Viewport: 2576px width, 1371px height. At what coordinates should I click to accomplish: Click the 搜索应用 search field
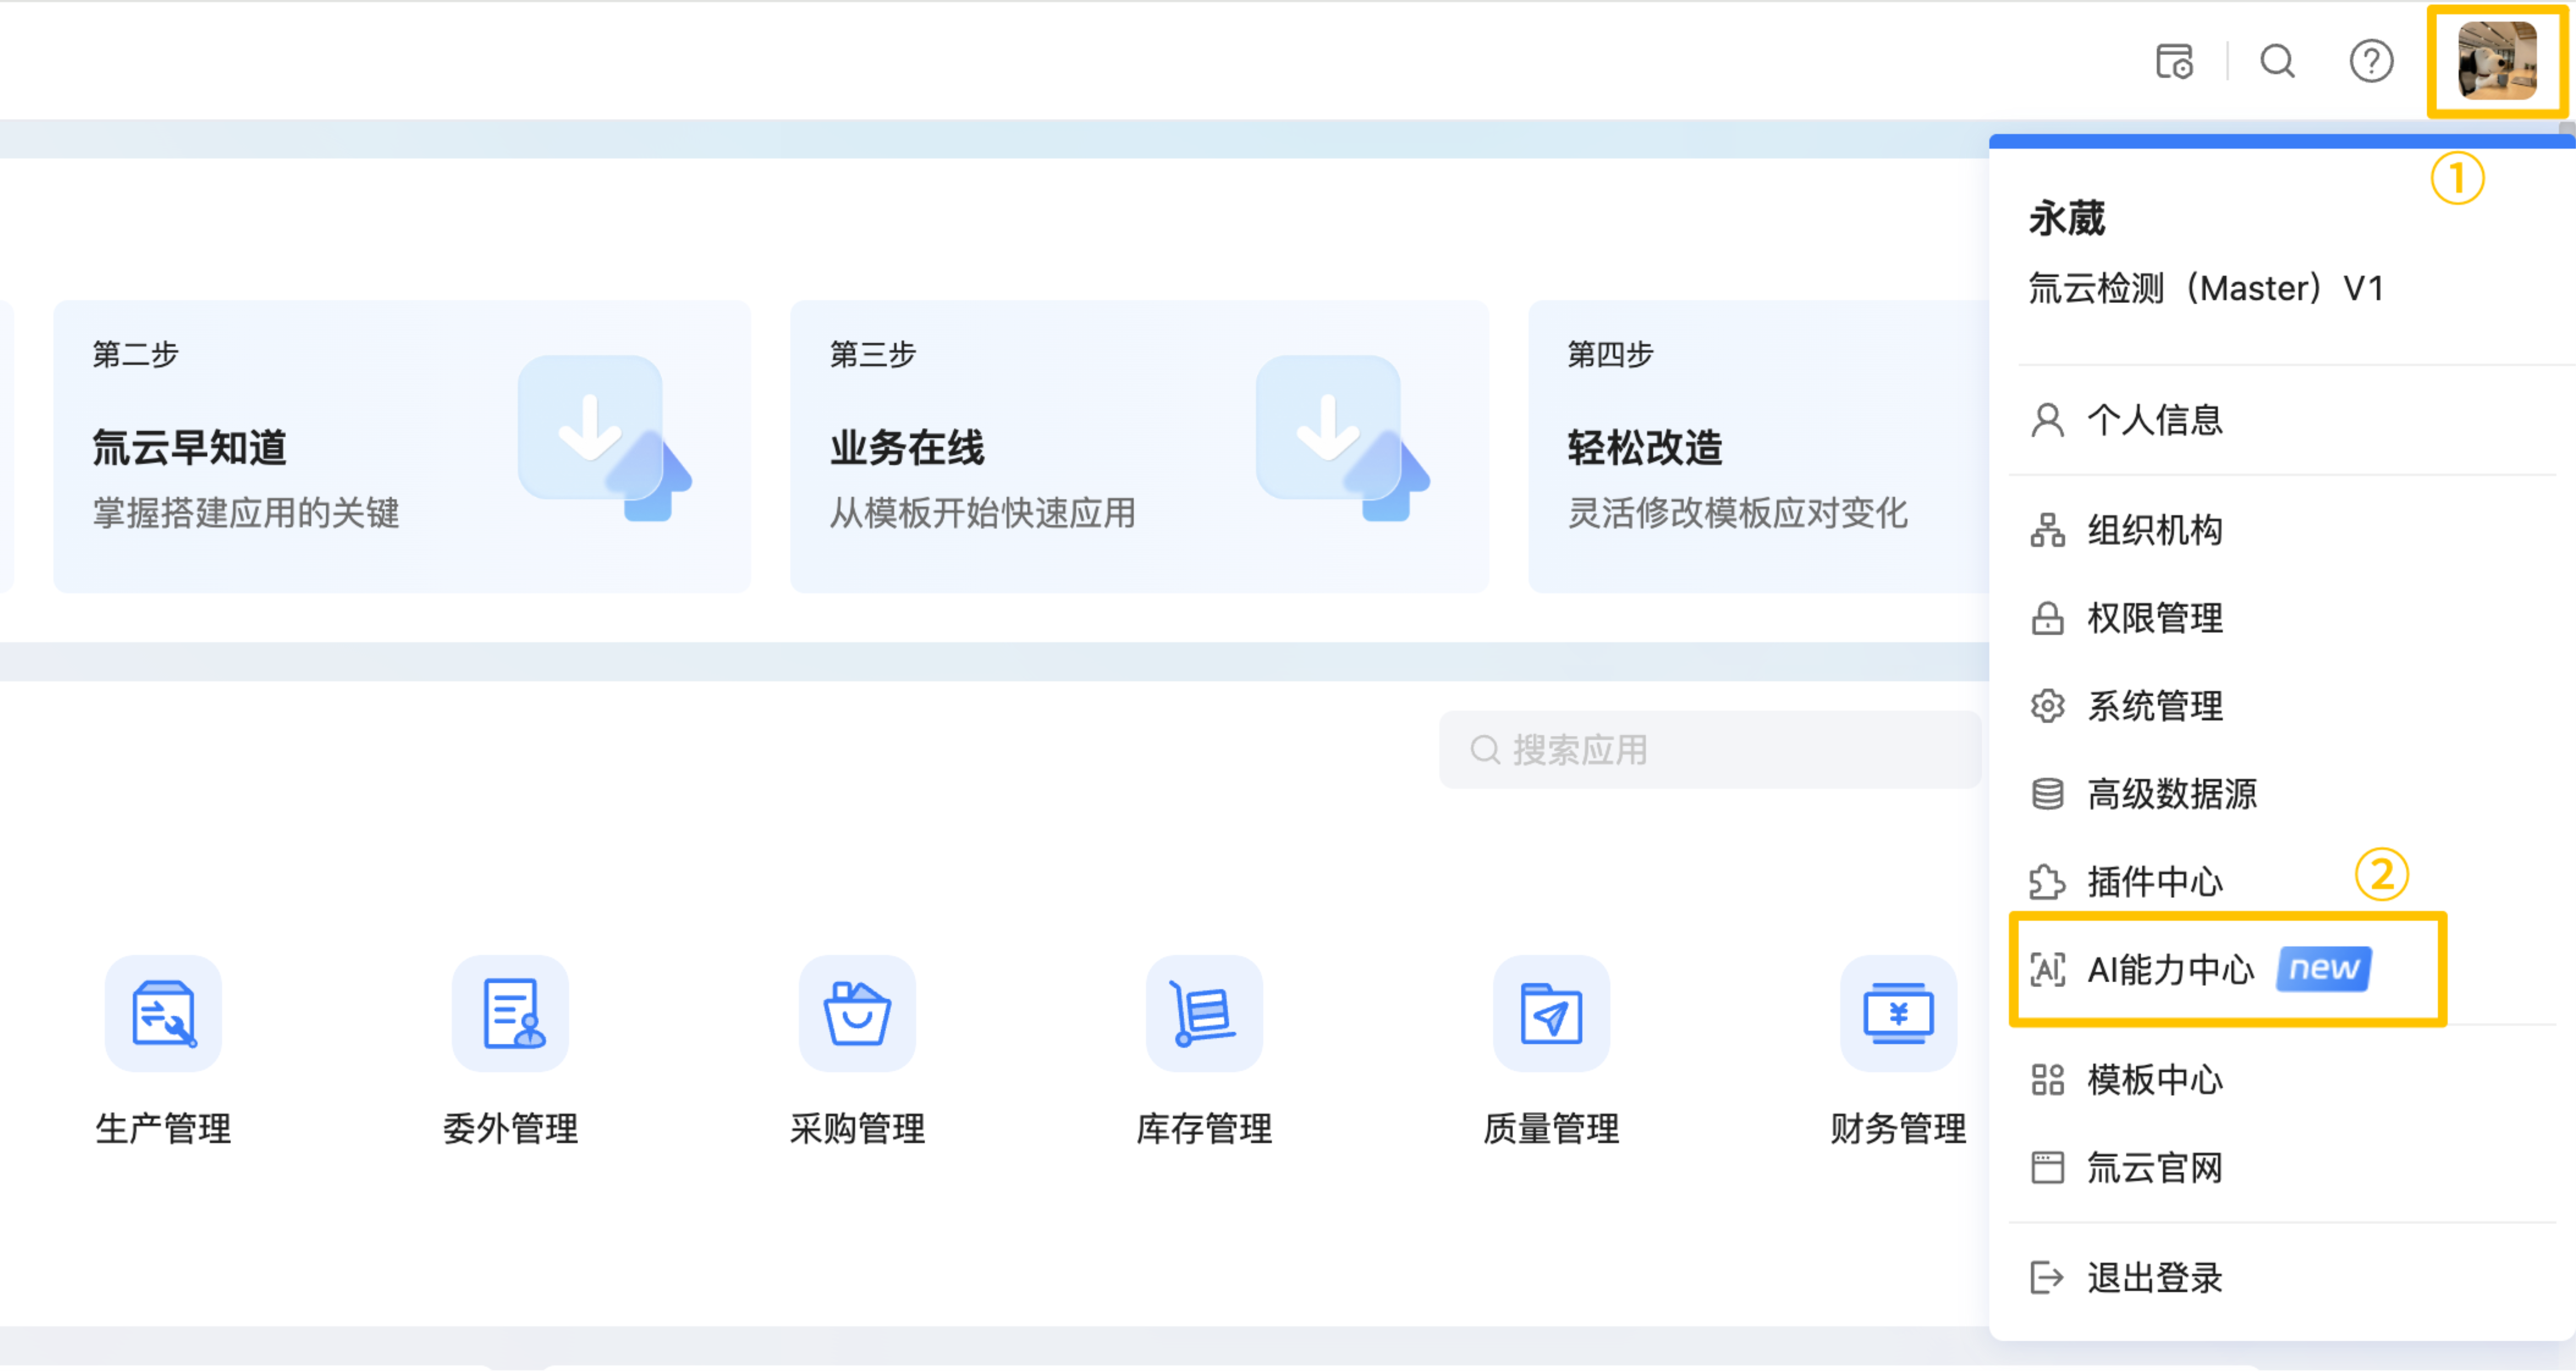click(1710, 750)
